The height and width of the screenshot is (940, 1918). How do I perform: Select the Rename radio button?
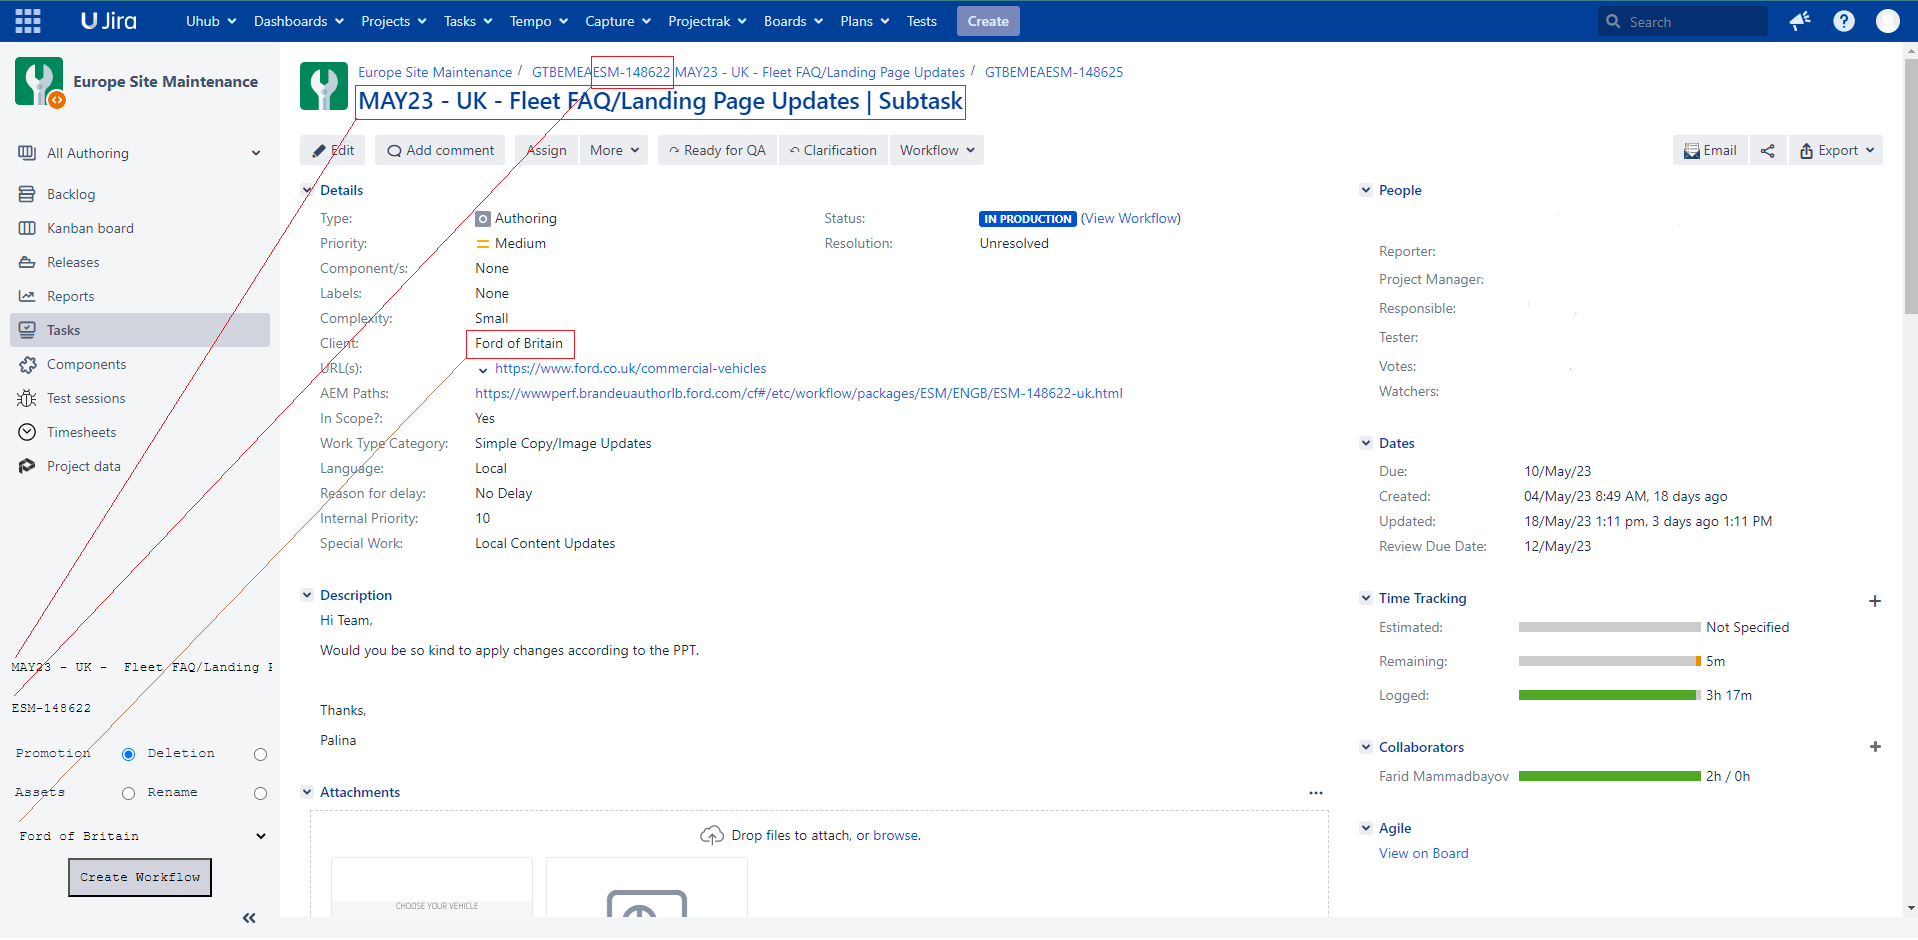pos(260,794)
